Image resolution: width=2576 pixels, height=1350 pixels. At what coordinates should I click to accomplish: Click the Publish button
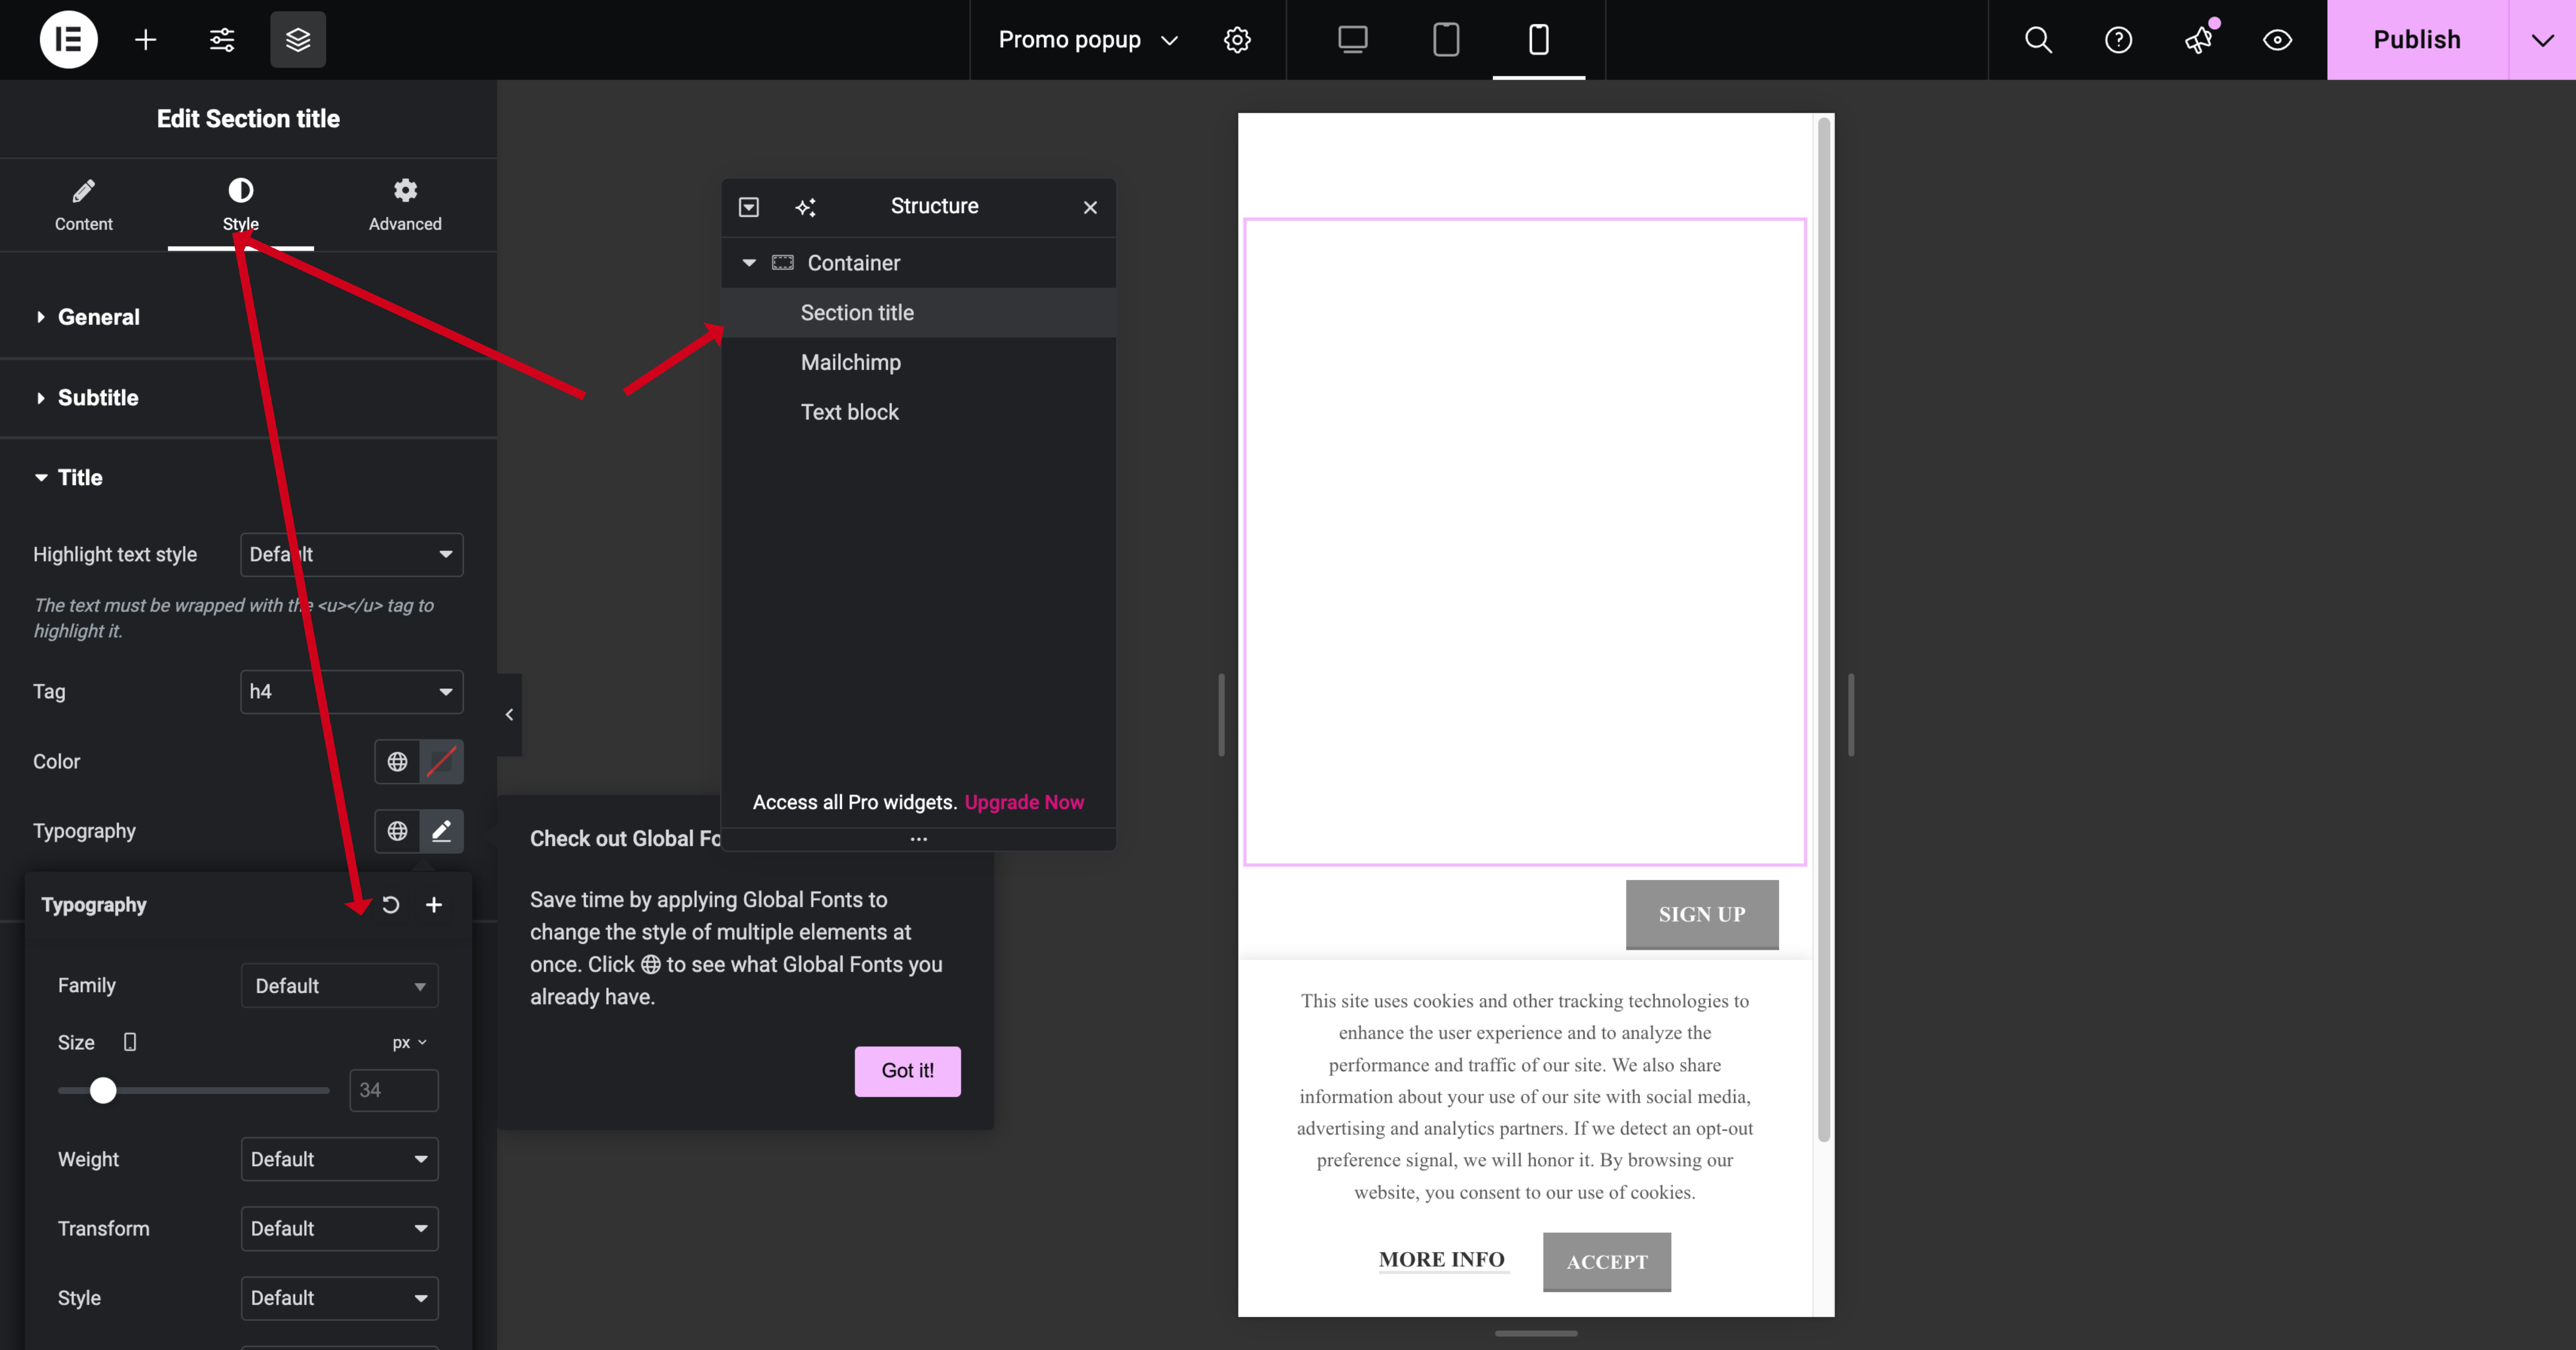2417,40
